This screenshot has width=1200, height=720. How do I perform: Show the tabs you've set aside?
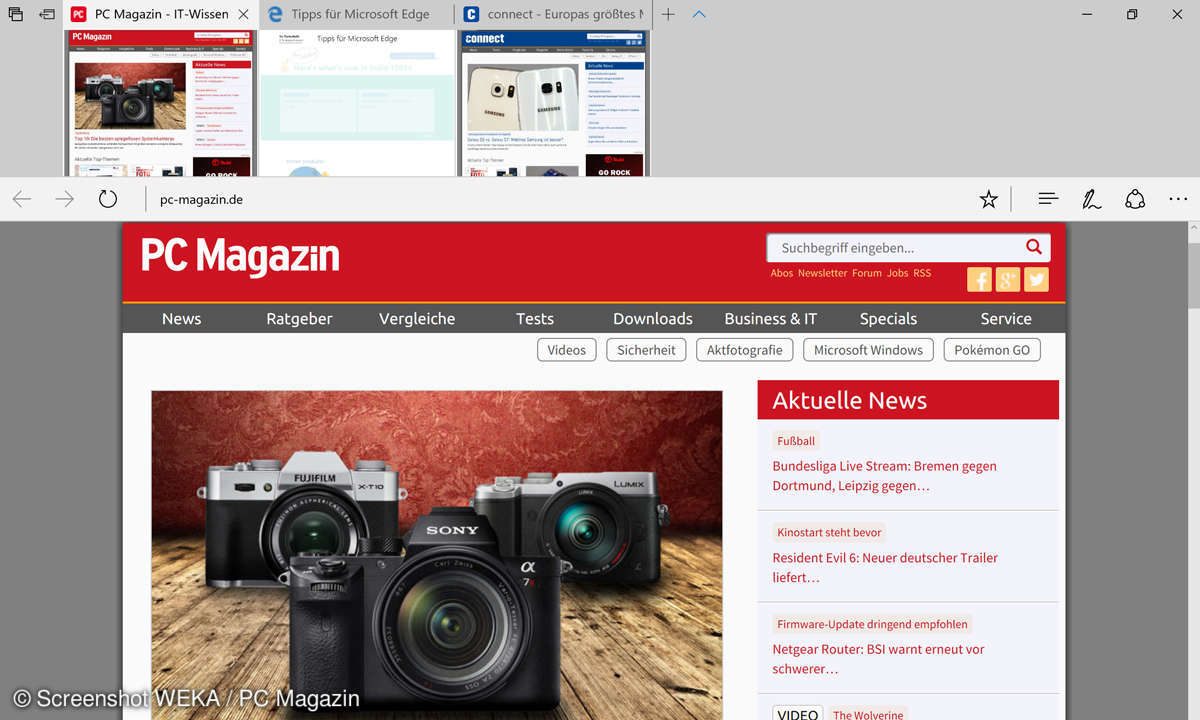click(15, 15)
